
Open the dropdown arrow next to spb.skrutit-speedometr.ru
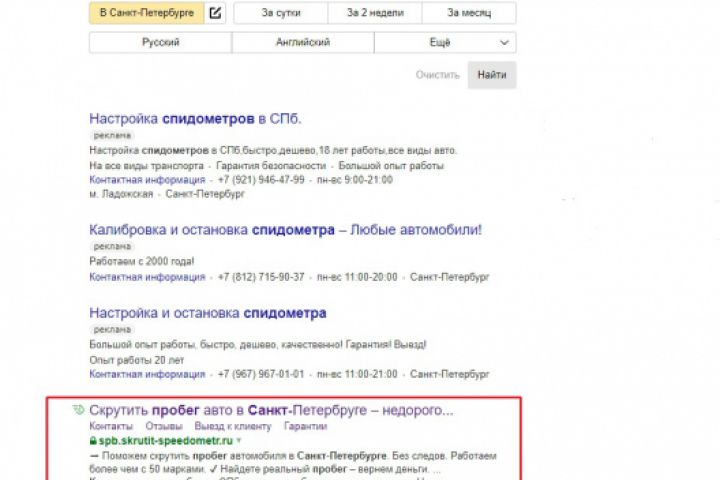click(239, 440)
